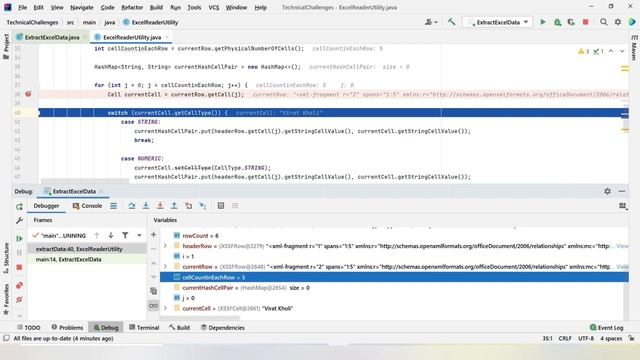Open the Terminal tool window

pos(144,327)
